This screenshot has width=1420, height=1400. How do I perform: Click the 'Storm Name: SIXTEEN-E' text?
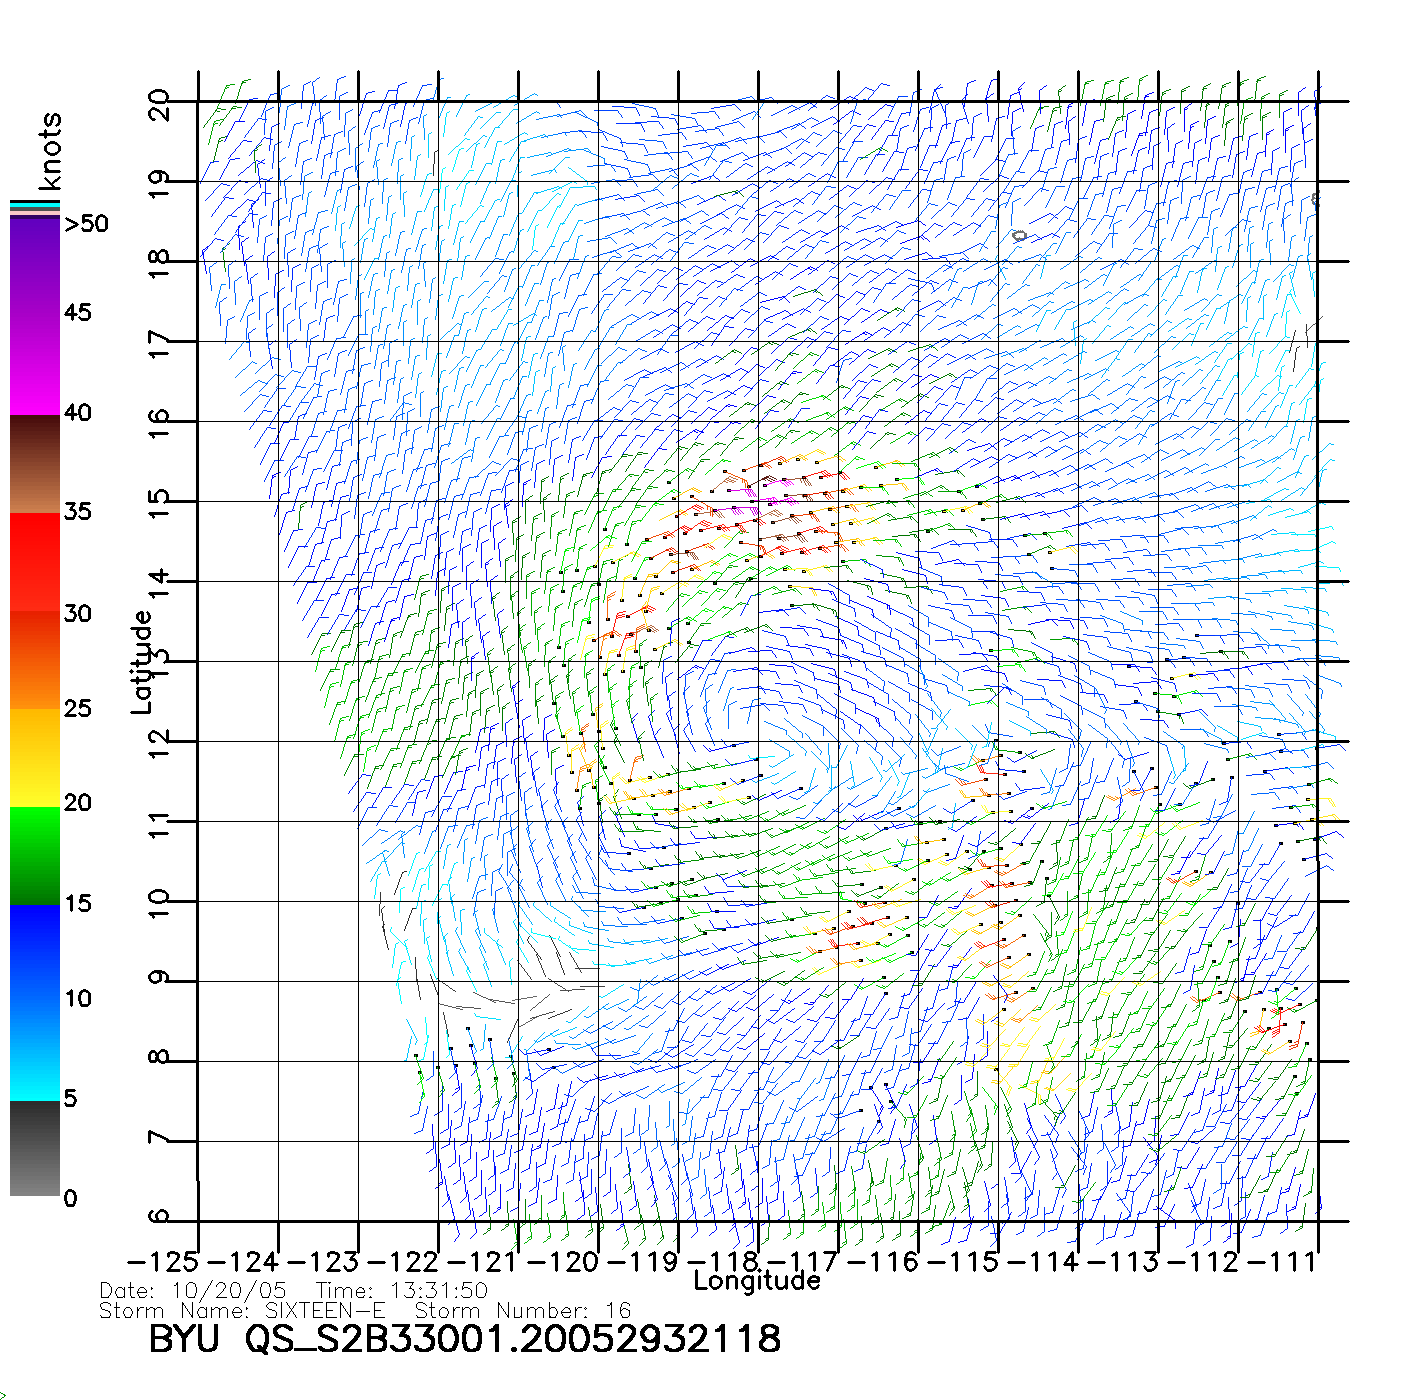pos(242,1311)
